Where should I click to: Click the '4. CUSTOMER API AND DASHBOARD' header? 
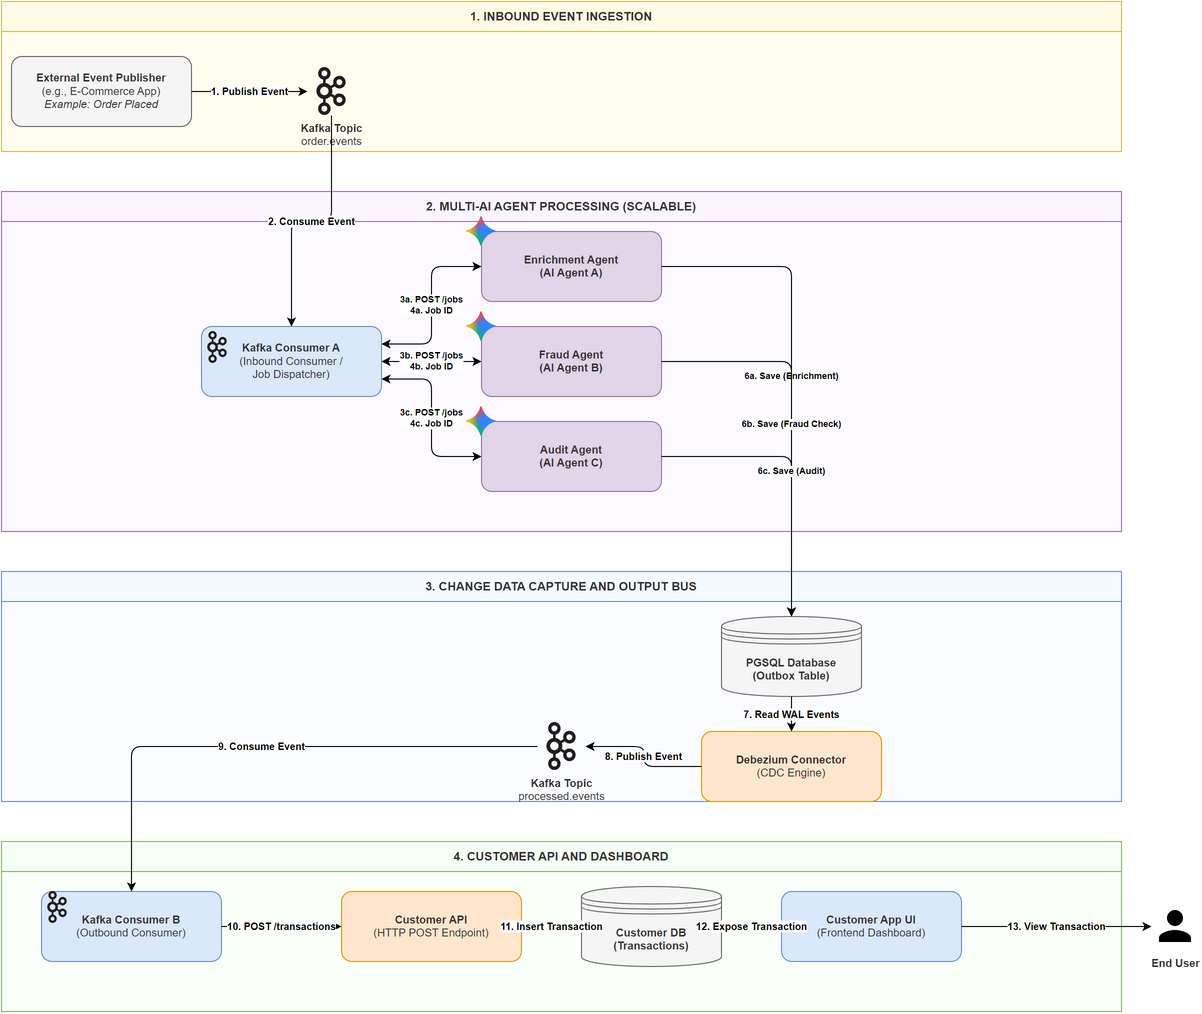[x=561, y=857]
